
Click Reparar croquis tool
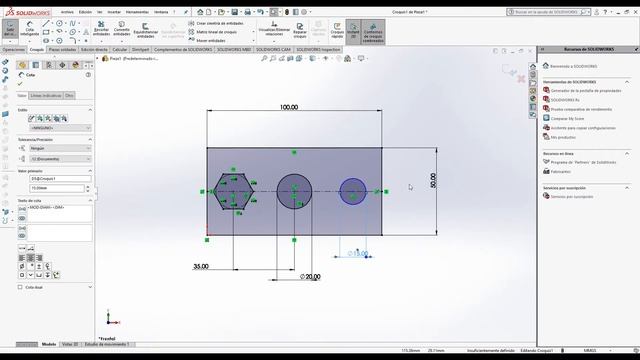pyautogui.click(x=300, y=31)
